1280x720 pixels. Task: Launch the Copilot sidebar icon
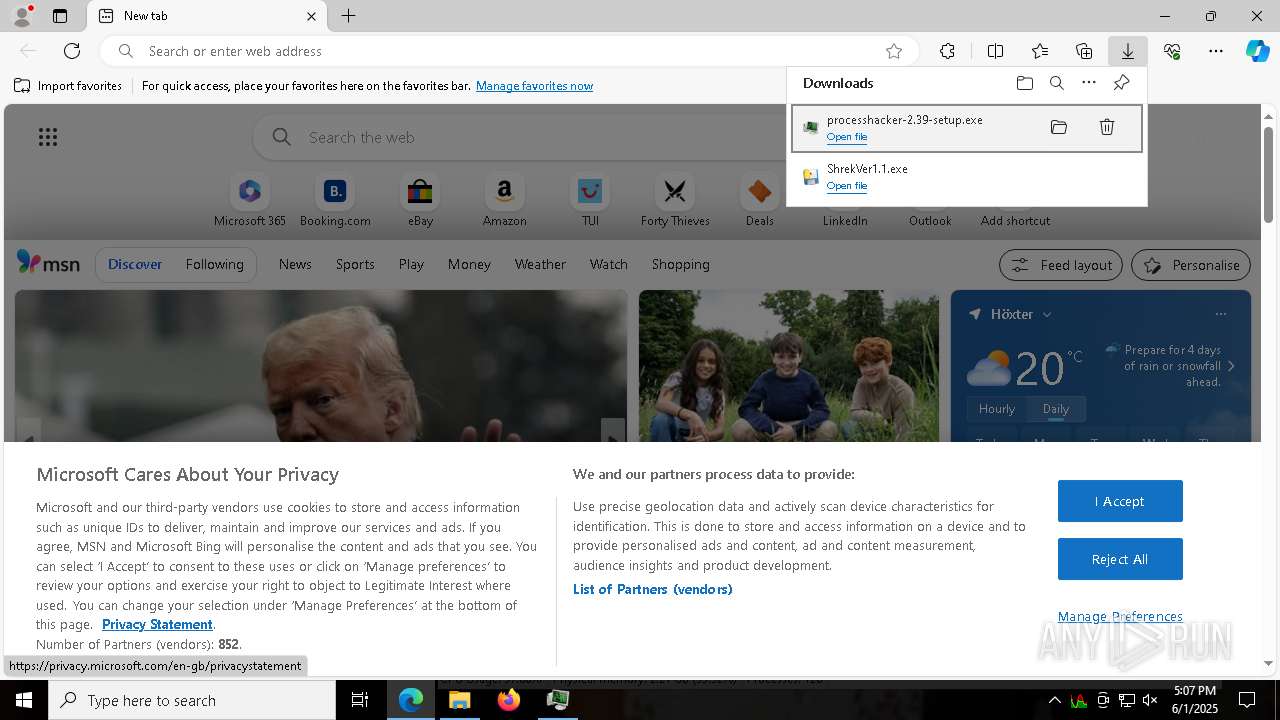pos(1257,51)
